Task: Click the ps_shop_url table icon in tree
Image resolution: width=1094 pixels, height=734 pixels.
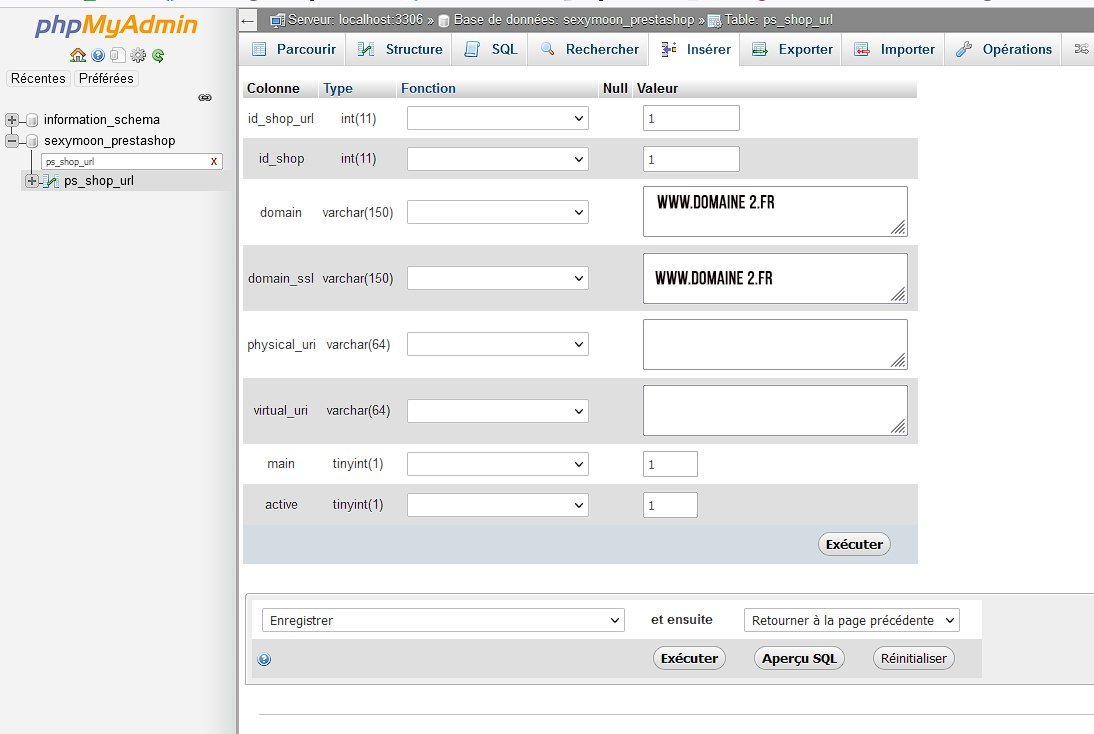Action: point(50,181)
